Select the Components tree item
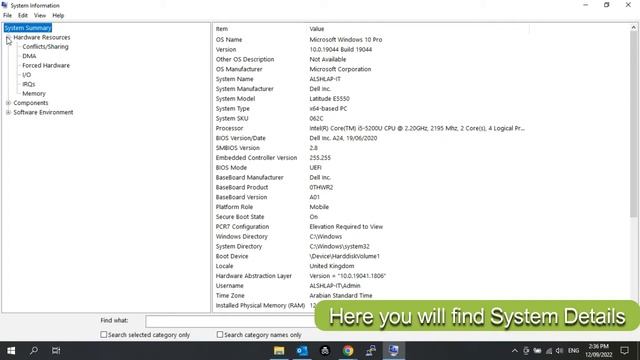Viewport: 640px width, 360px height. click(x=31, y=103)
